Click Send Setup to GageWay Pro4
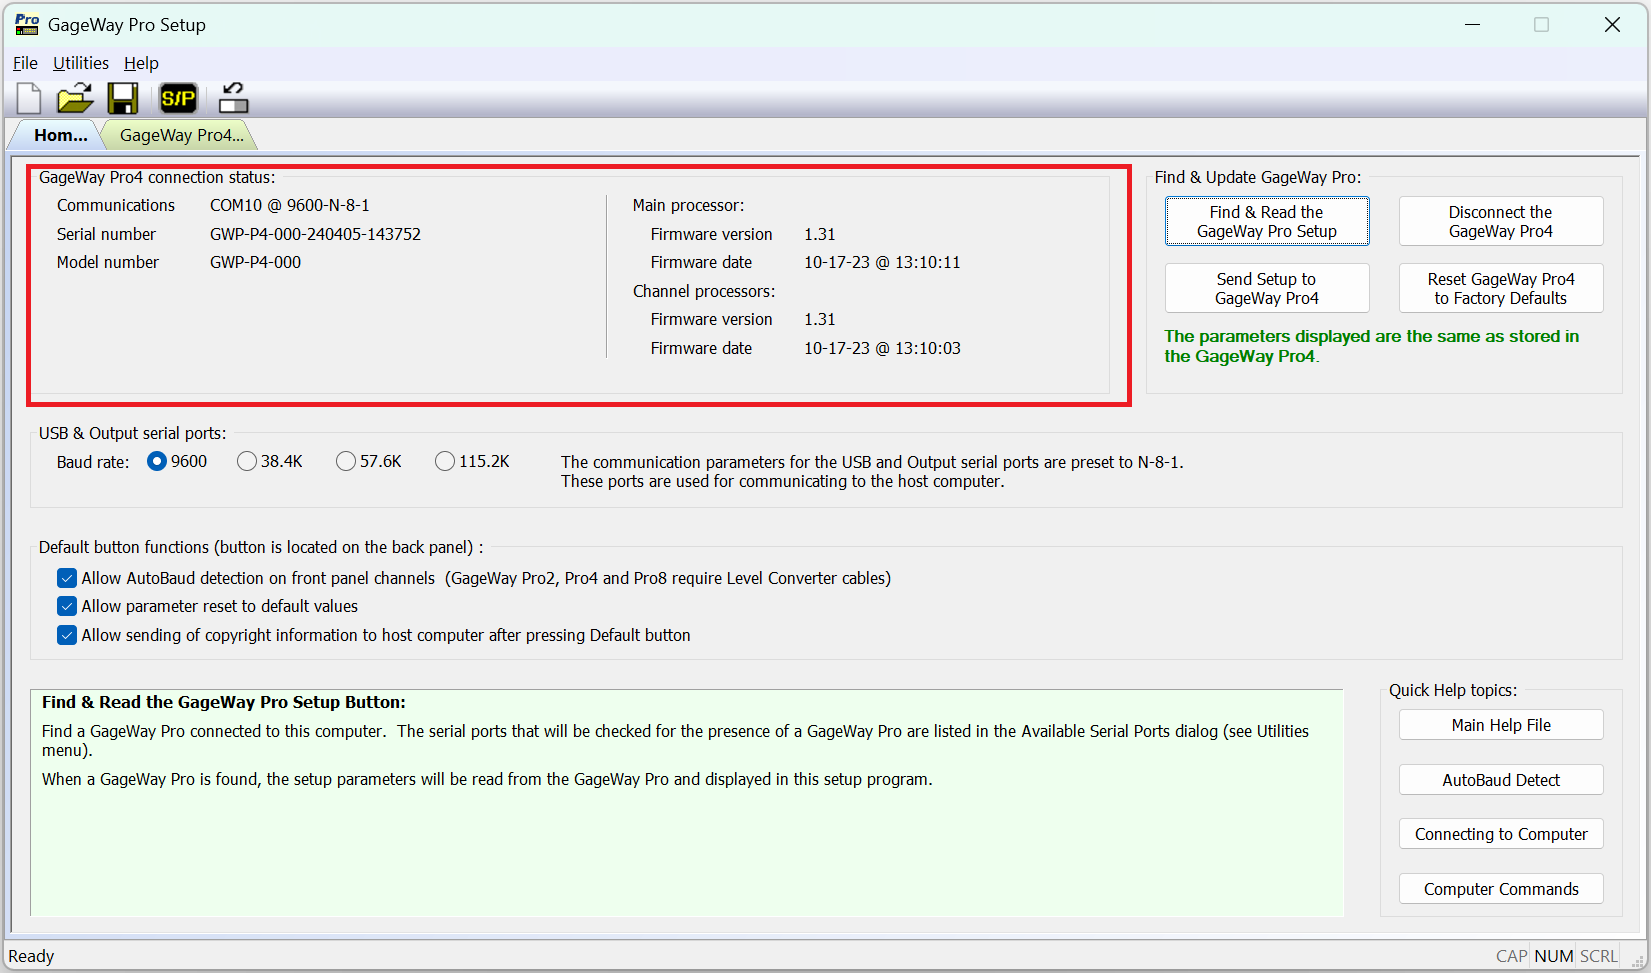Image resolution: width=1651 pixels, height=973 pixels. tap(1266, 288)
